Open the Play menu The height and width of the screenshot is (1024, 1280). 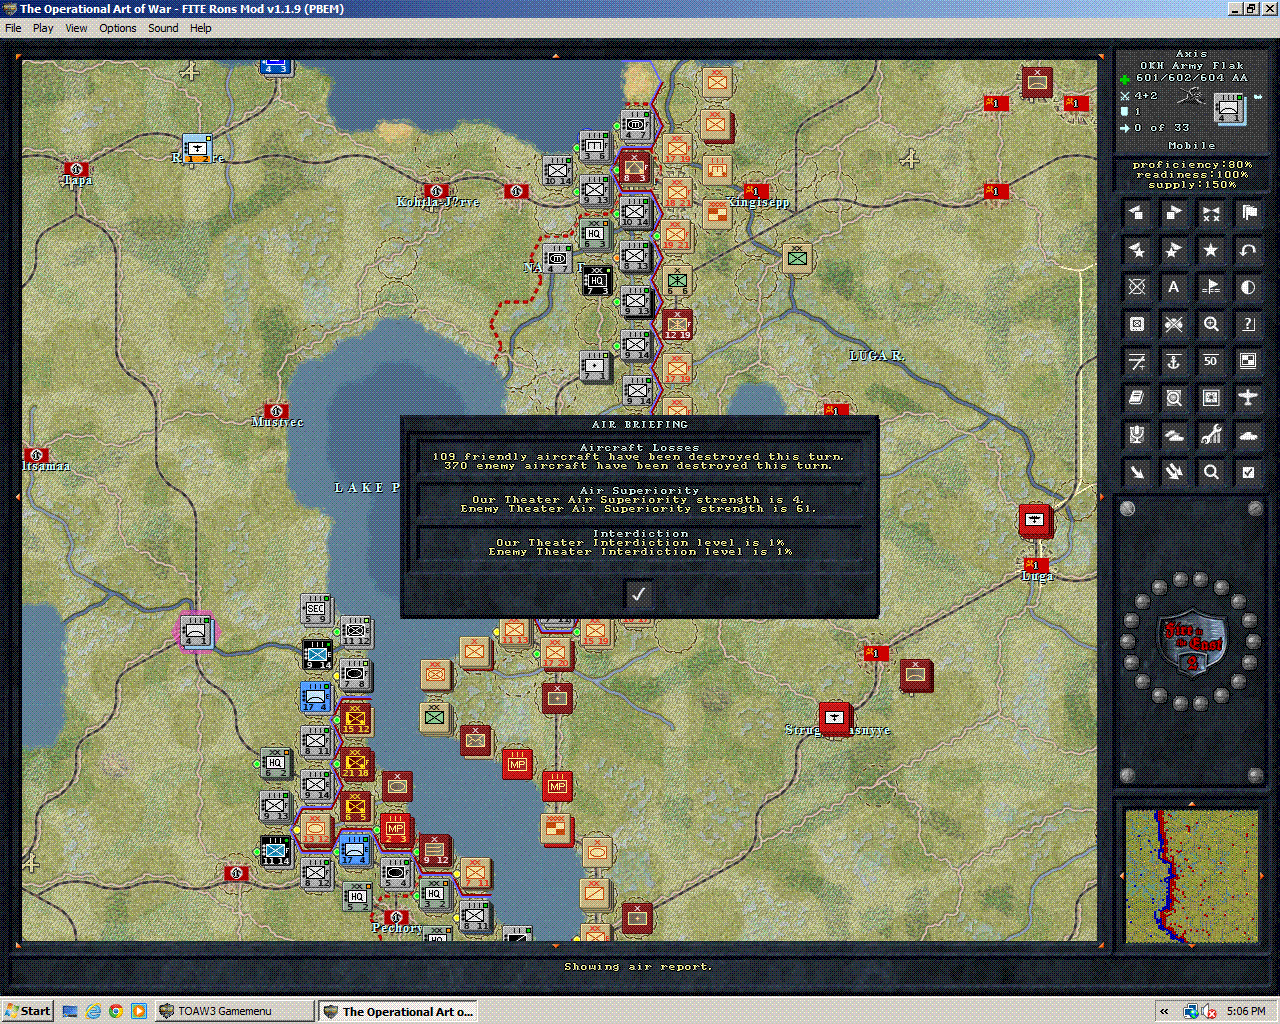pyautogui.click(x=42, y=28)
